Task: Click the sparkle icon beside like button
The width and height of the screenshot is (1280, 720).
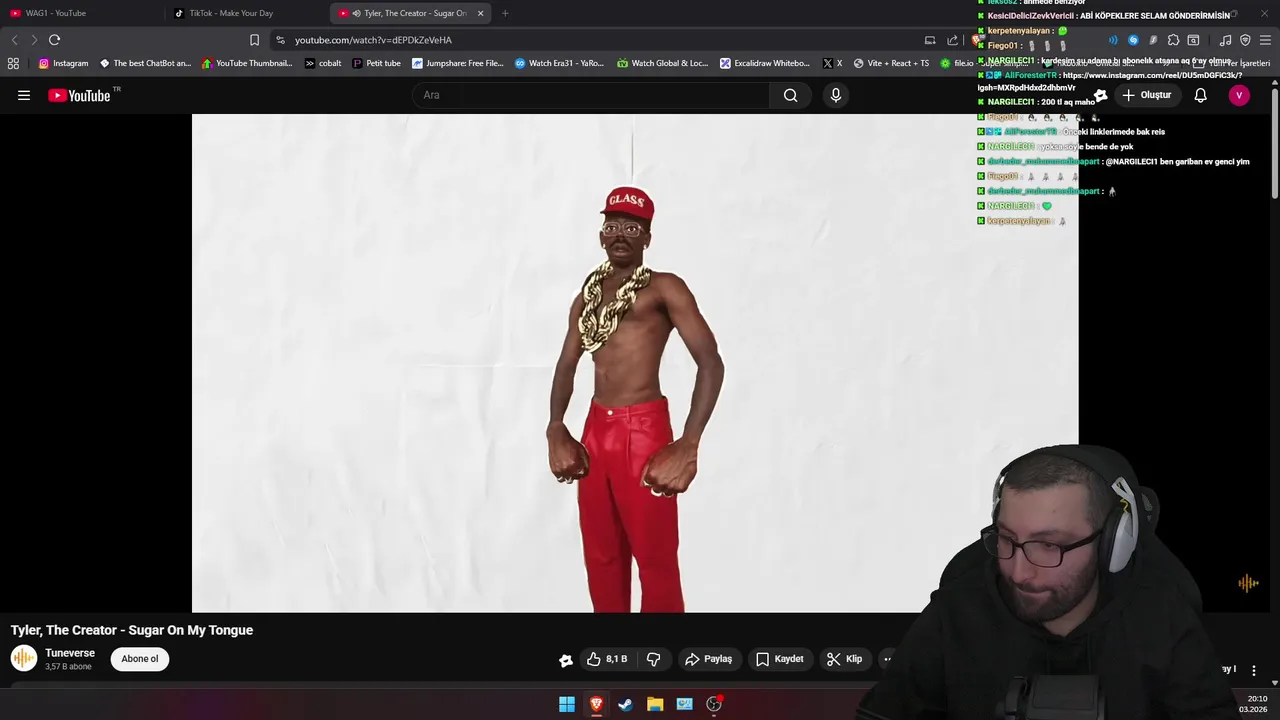Action: pos(566,659)
